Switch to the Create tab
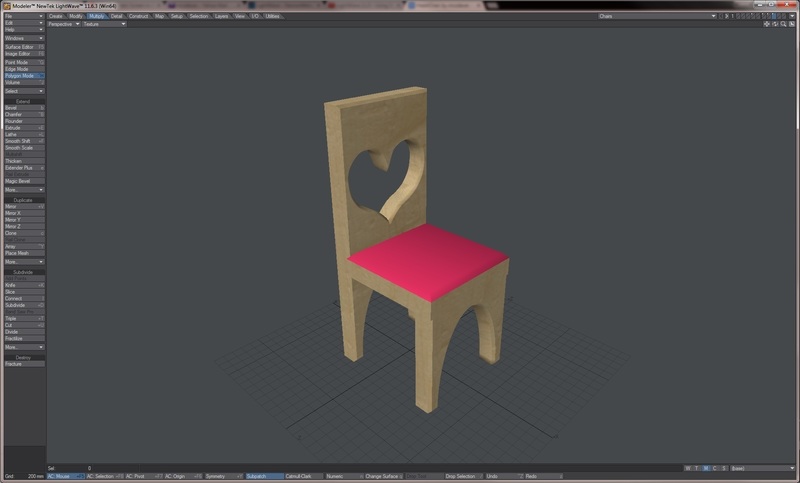 [x=56, y=16]
